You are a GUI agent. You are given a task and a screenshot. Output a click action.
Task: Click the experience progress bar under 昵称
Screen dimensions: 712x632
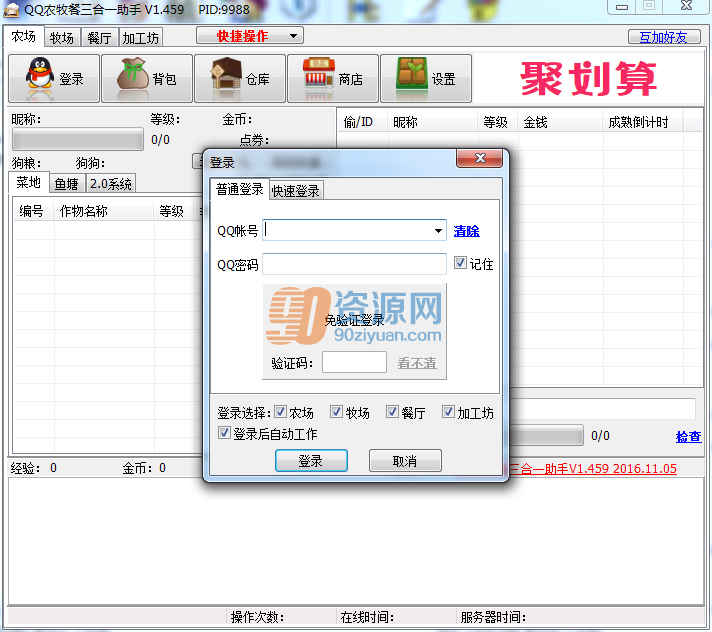78,139
